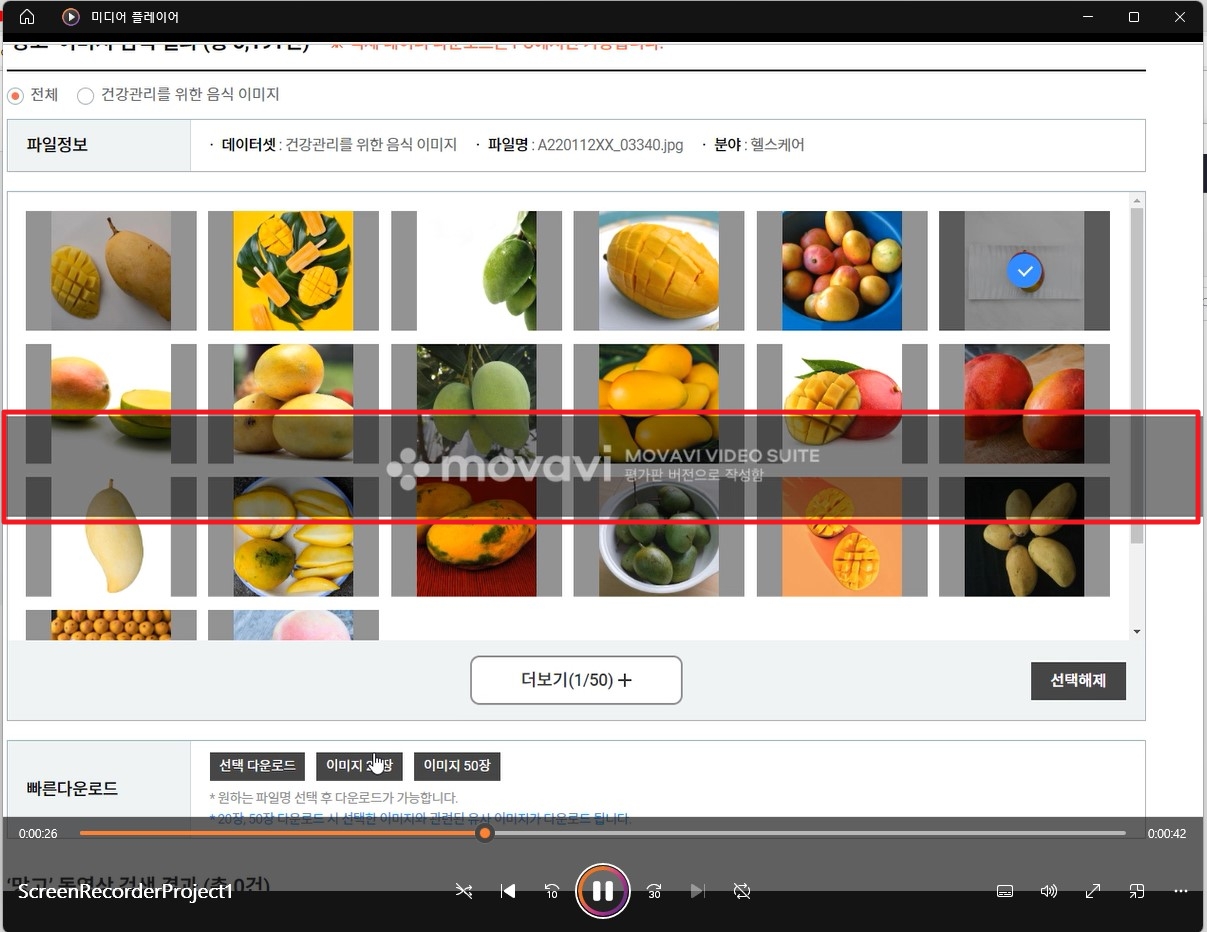Select the mango popsicles on yellow background thumbnail
Viewport: 1207px width, 932px height.
(x=293, y=271)
